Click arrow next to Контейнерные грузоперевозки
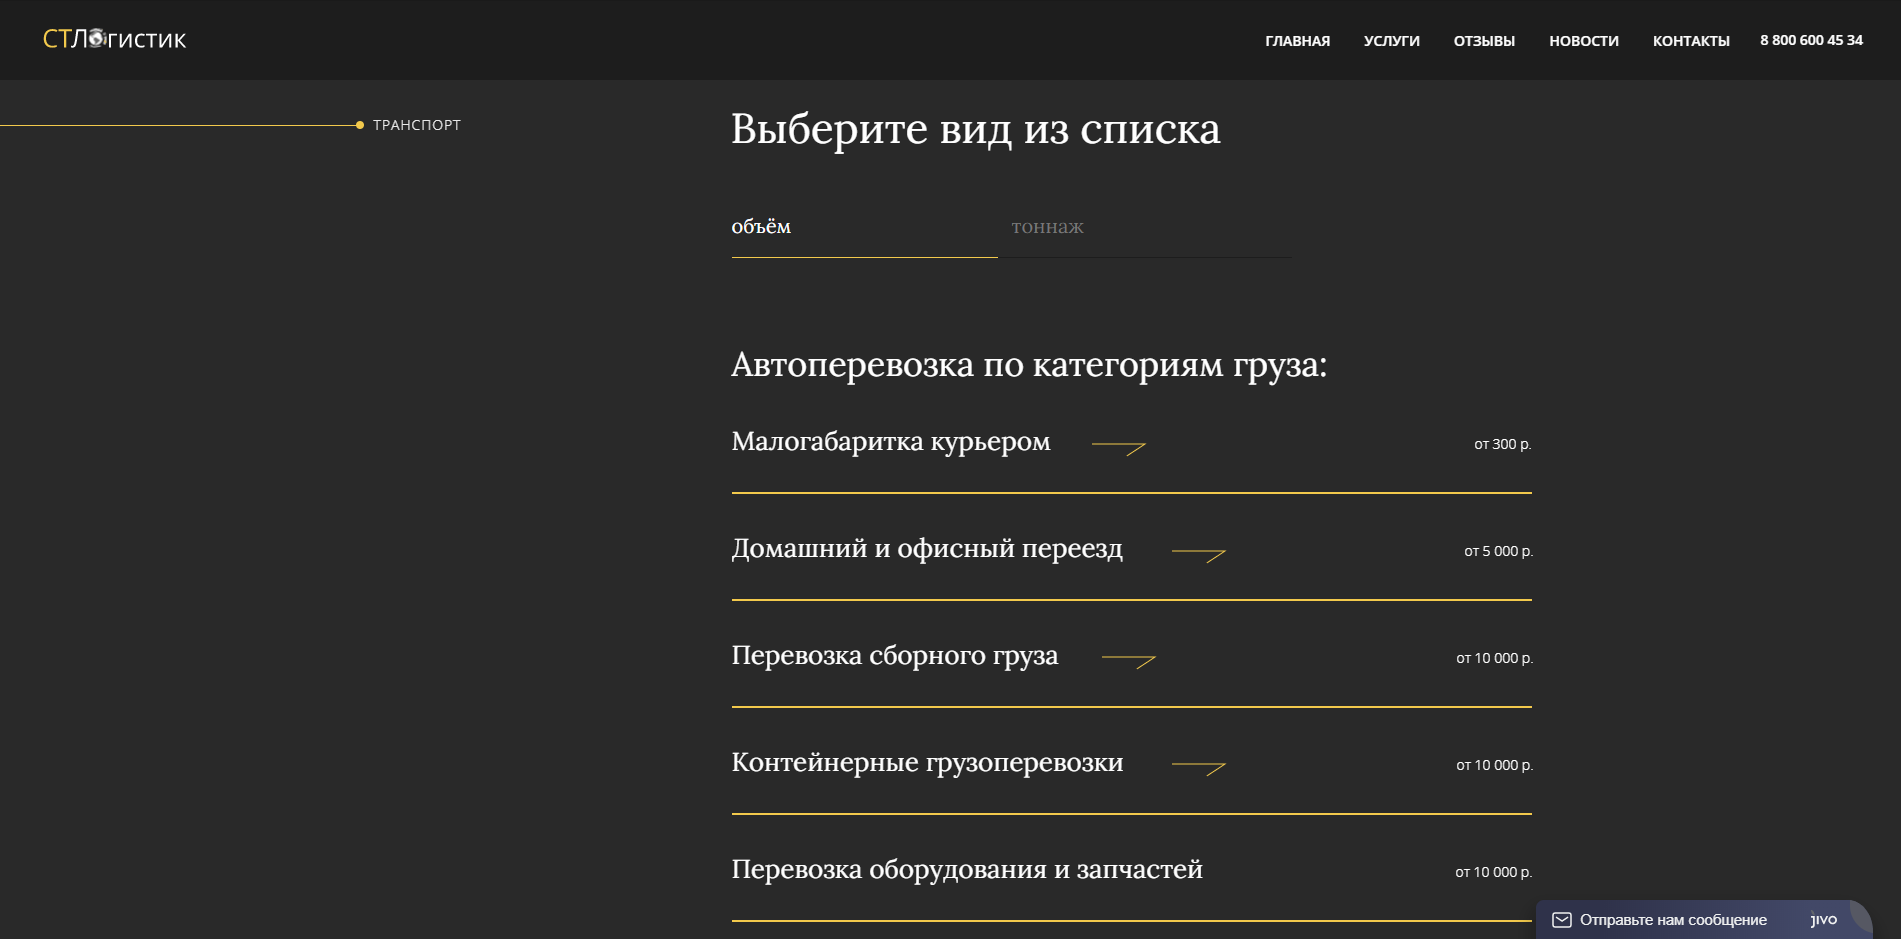The width and height of the screenshot is (1901, 939). [1198, 769]
